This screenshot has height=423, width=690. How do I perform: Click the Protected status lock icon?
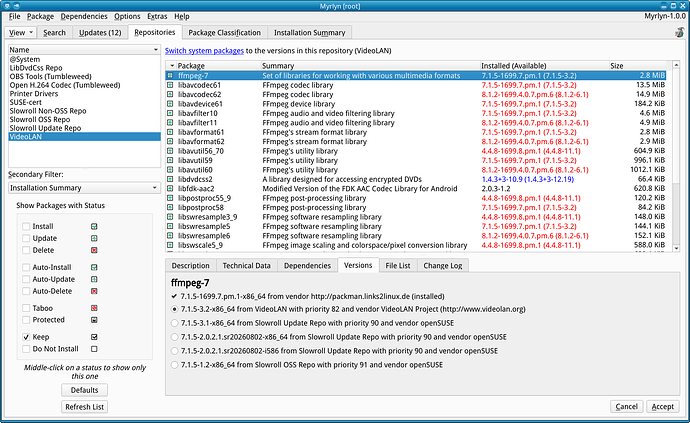(94, 320)
